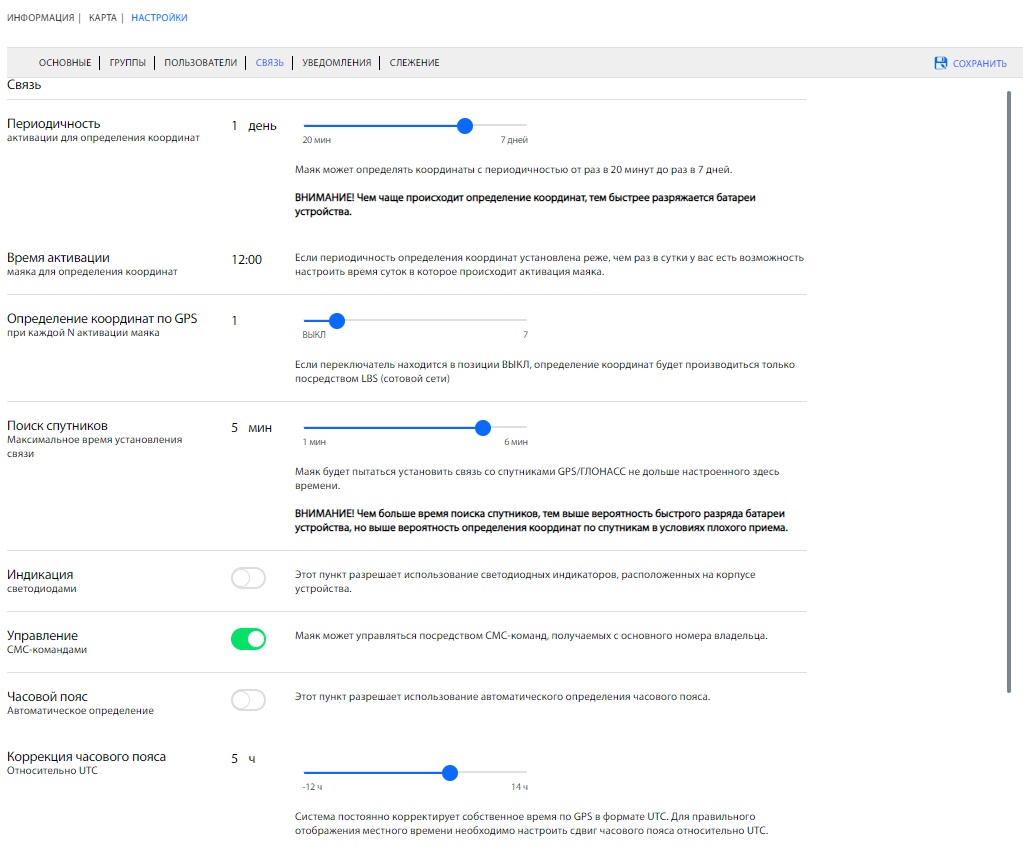Go to the СЛЕЖЕНИЕ tracking tab
The width and height of the screenshot is (1023, 849).
tap(414, 63)
